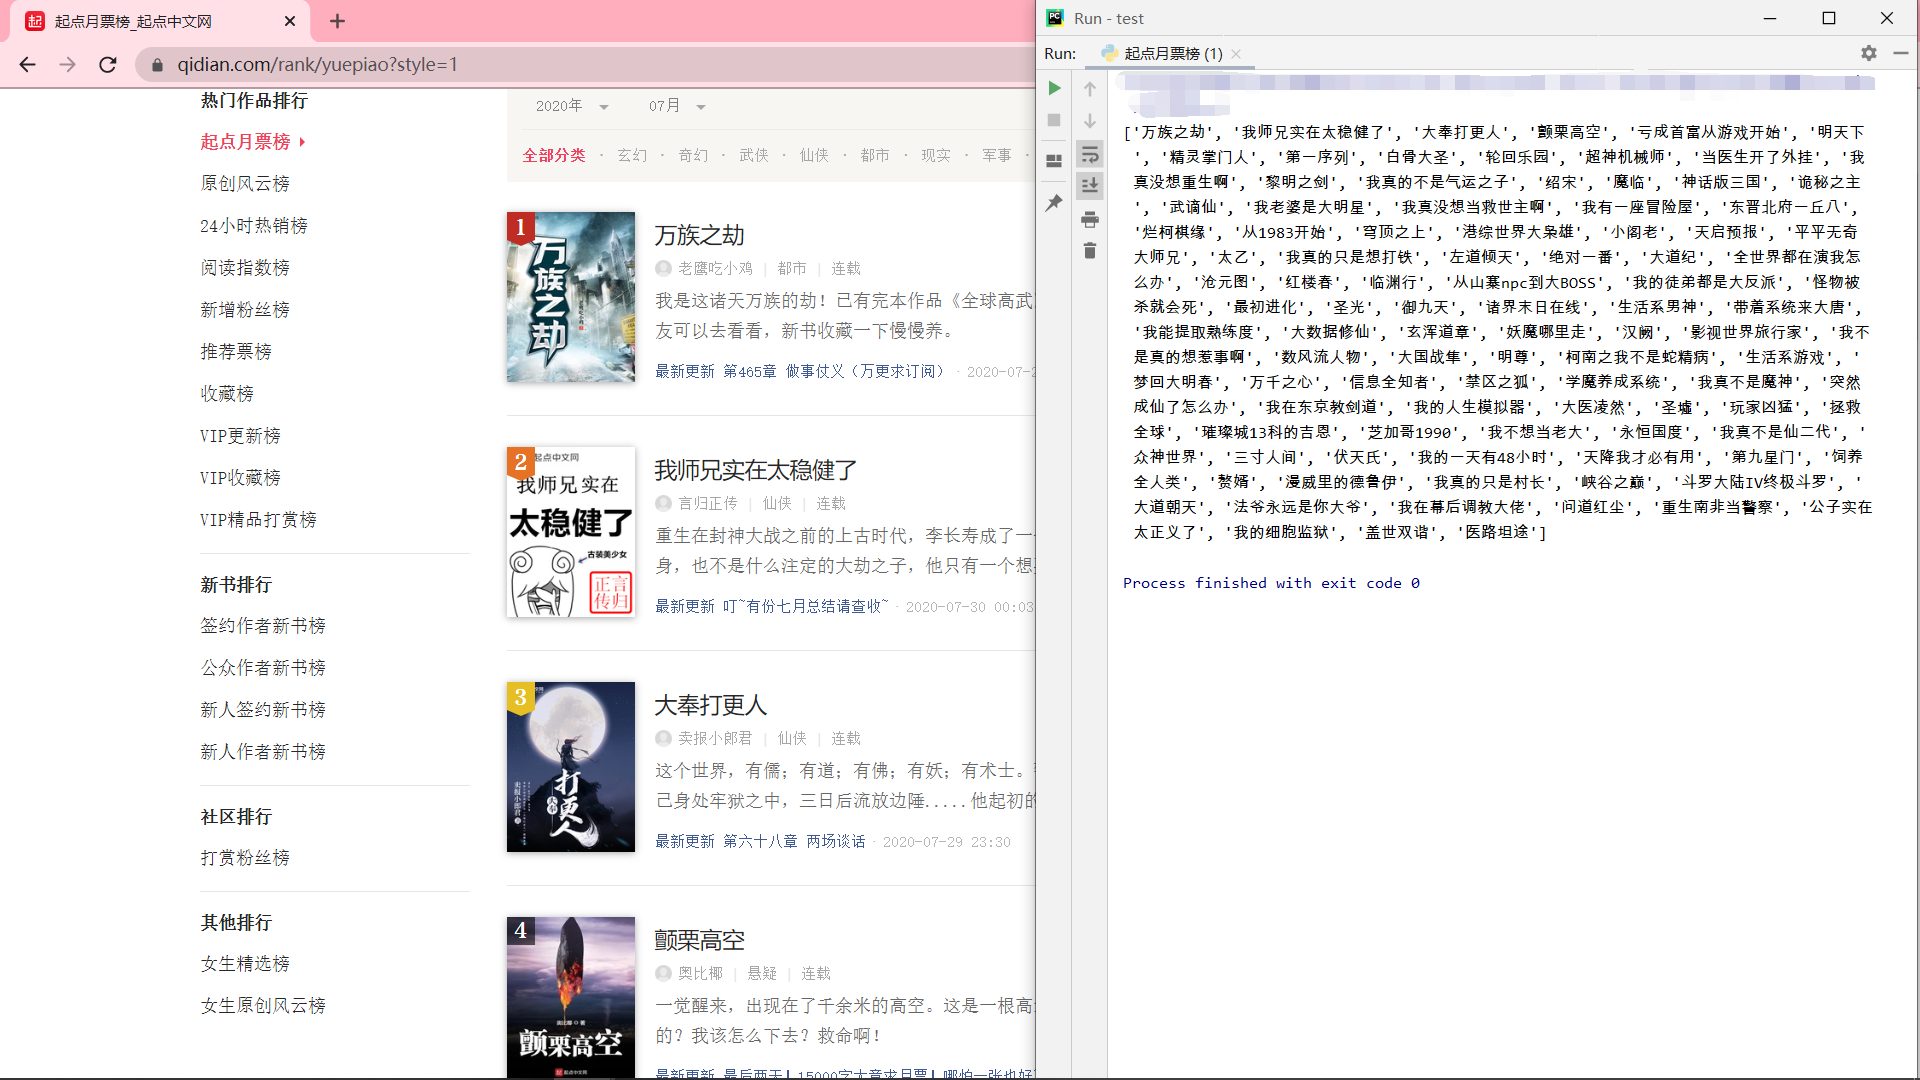Rerun the script with the green play icon

click(x=1054, y=88)
